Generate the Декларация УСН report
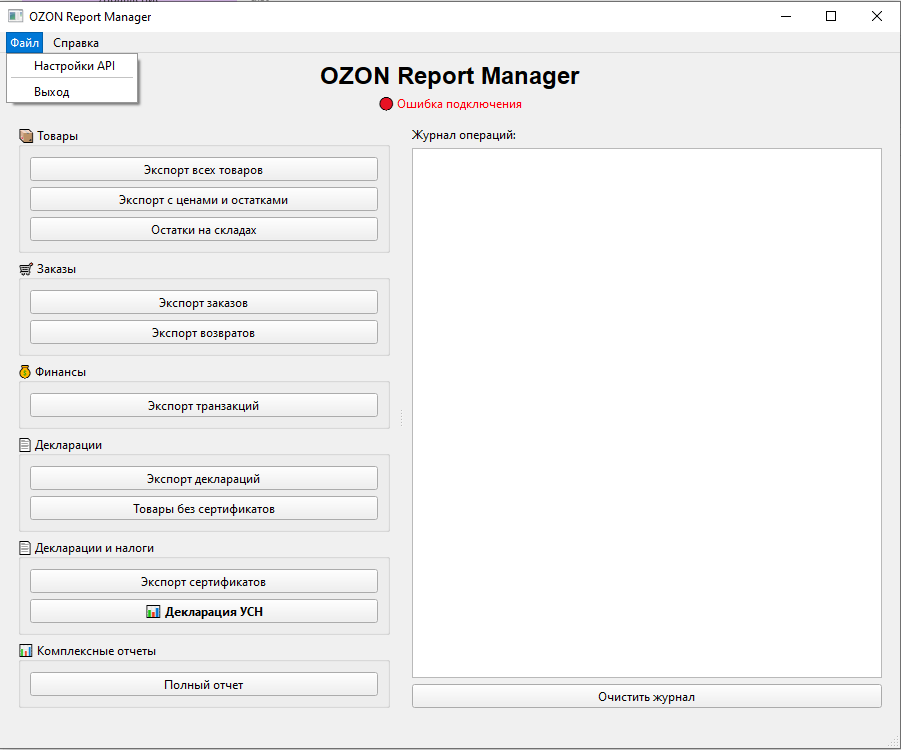Screen dimensions: 901x750 pyautogui.click(x=204, y=611)
